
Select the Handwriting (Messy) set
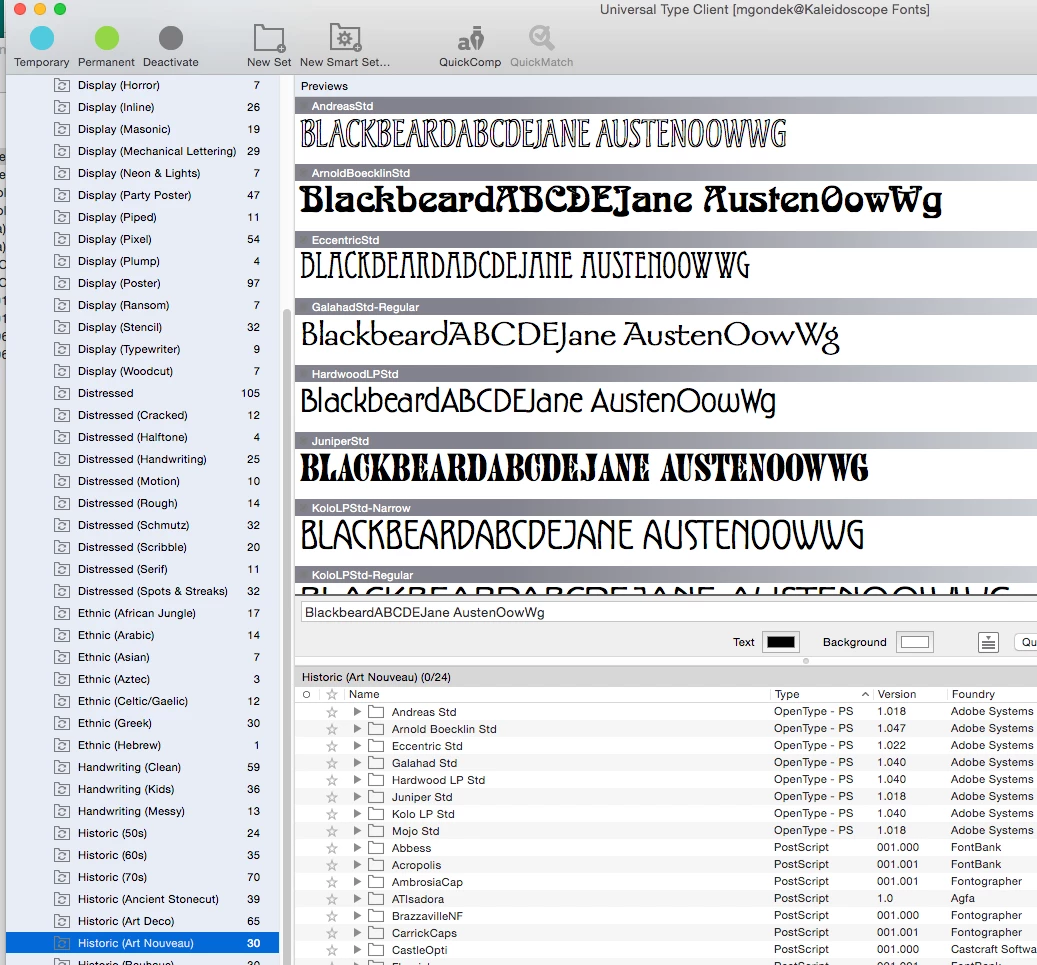coord(142,811)
